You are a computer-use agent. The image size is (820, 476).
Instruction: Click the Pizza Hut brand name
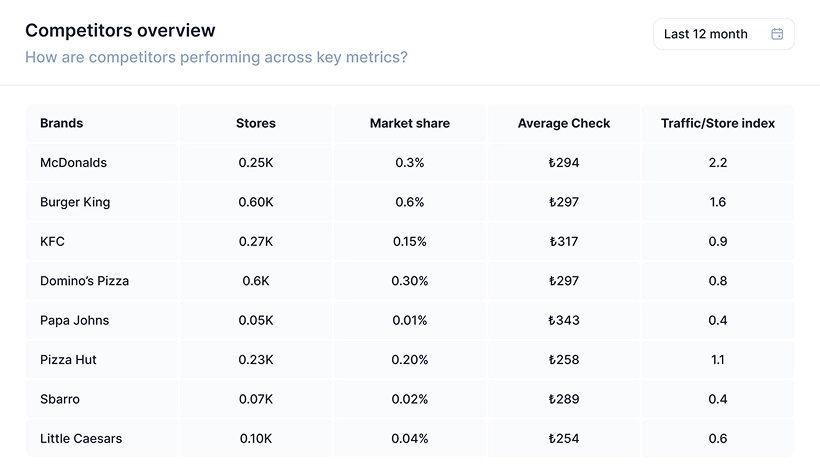pos(68,360)
